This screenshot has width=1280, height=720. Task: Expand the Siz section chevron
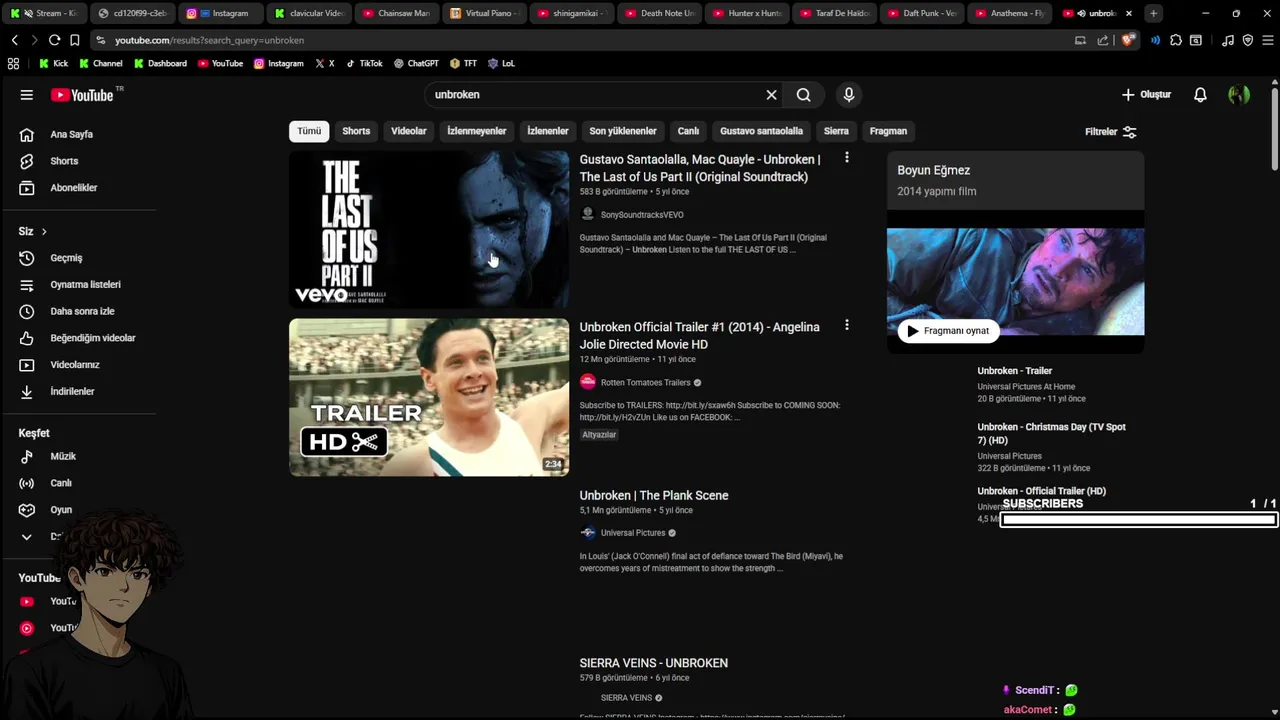pos(44,232)
